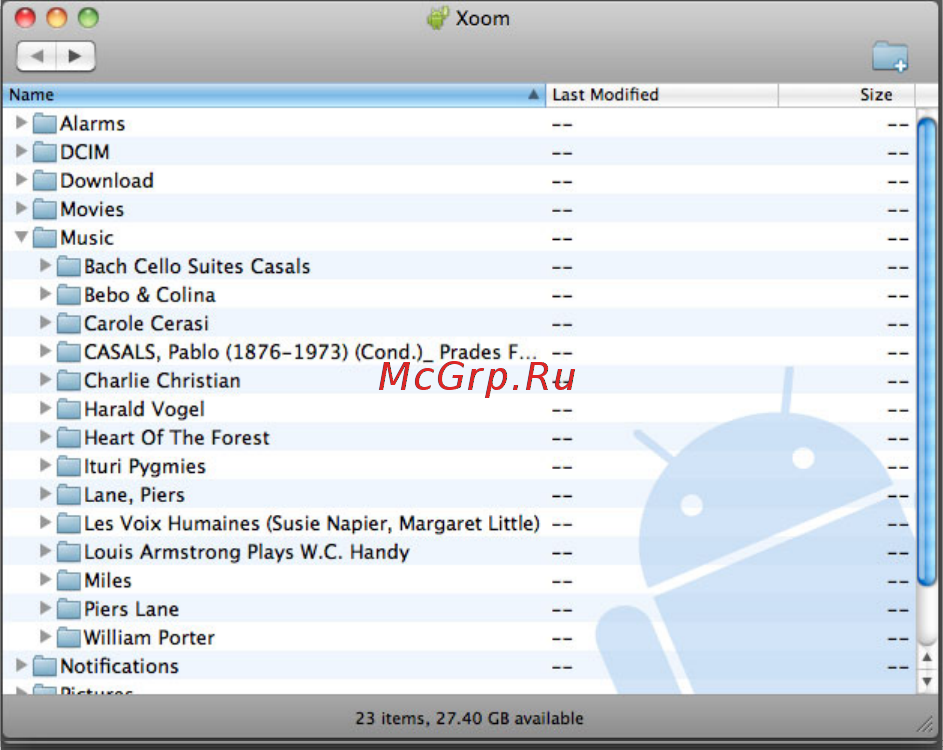Viewport: 943px width, 750px height.
Task: Click the Miles folder icon
Action: 69,580
